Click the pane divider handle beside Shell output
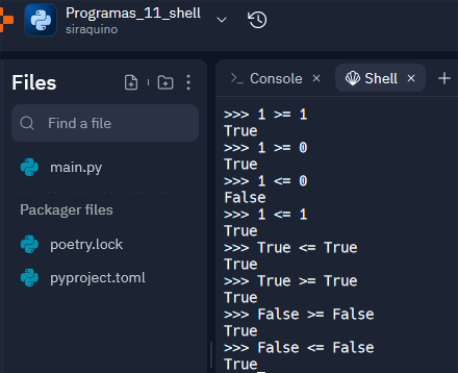Image resolution: width=458 pixels, height=373 pixels. pos(211,355)
